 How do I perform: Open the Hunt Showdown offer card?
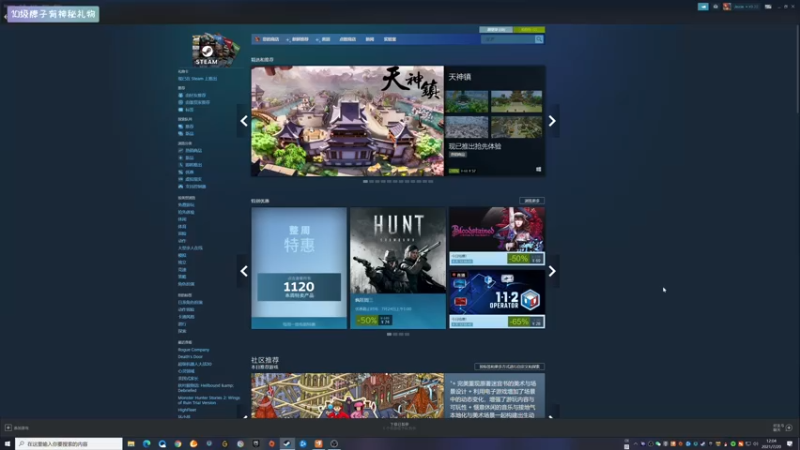[398, 268]
